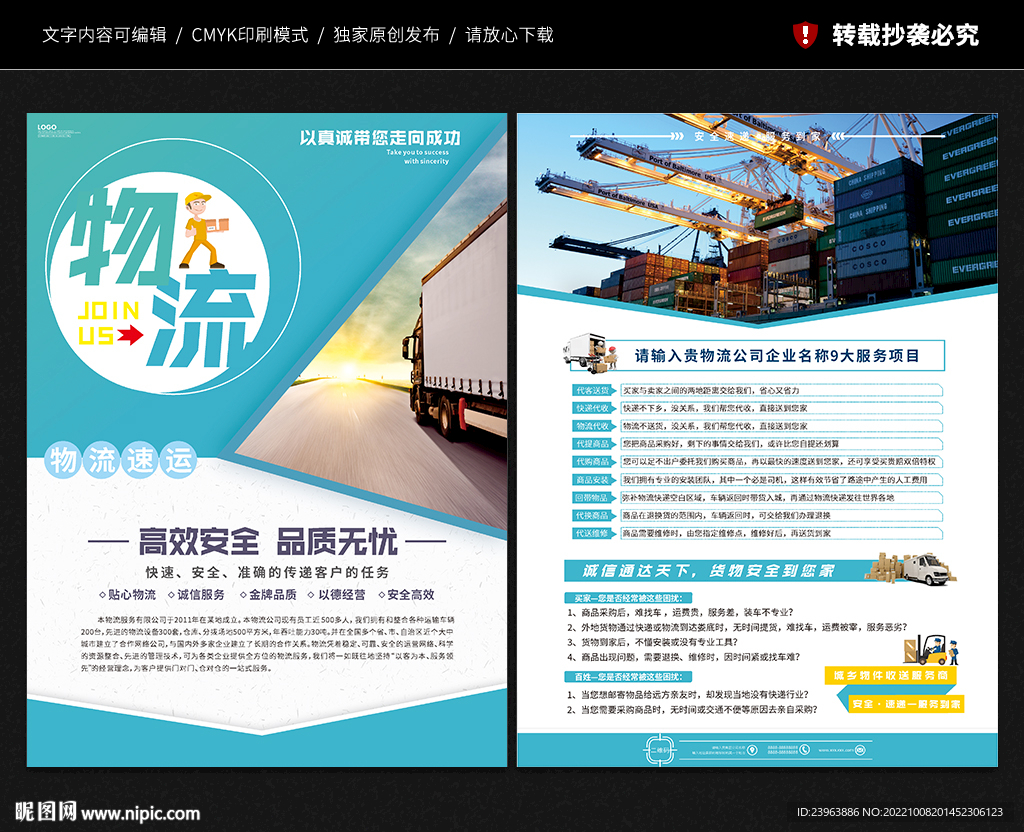Click the description 商品需要维修时，由您指定维修点
The width and height of the screenshot is (1024, 832).
pyautogui.click(x=726, y=534)
